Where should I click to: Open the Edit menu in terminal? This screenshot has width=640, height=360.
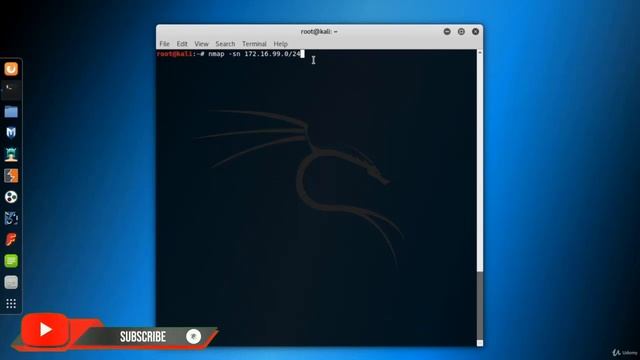click(x=182, y=44)
